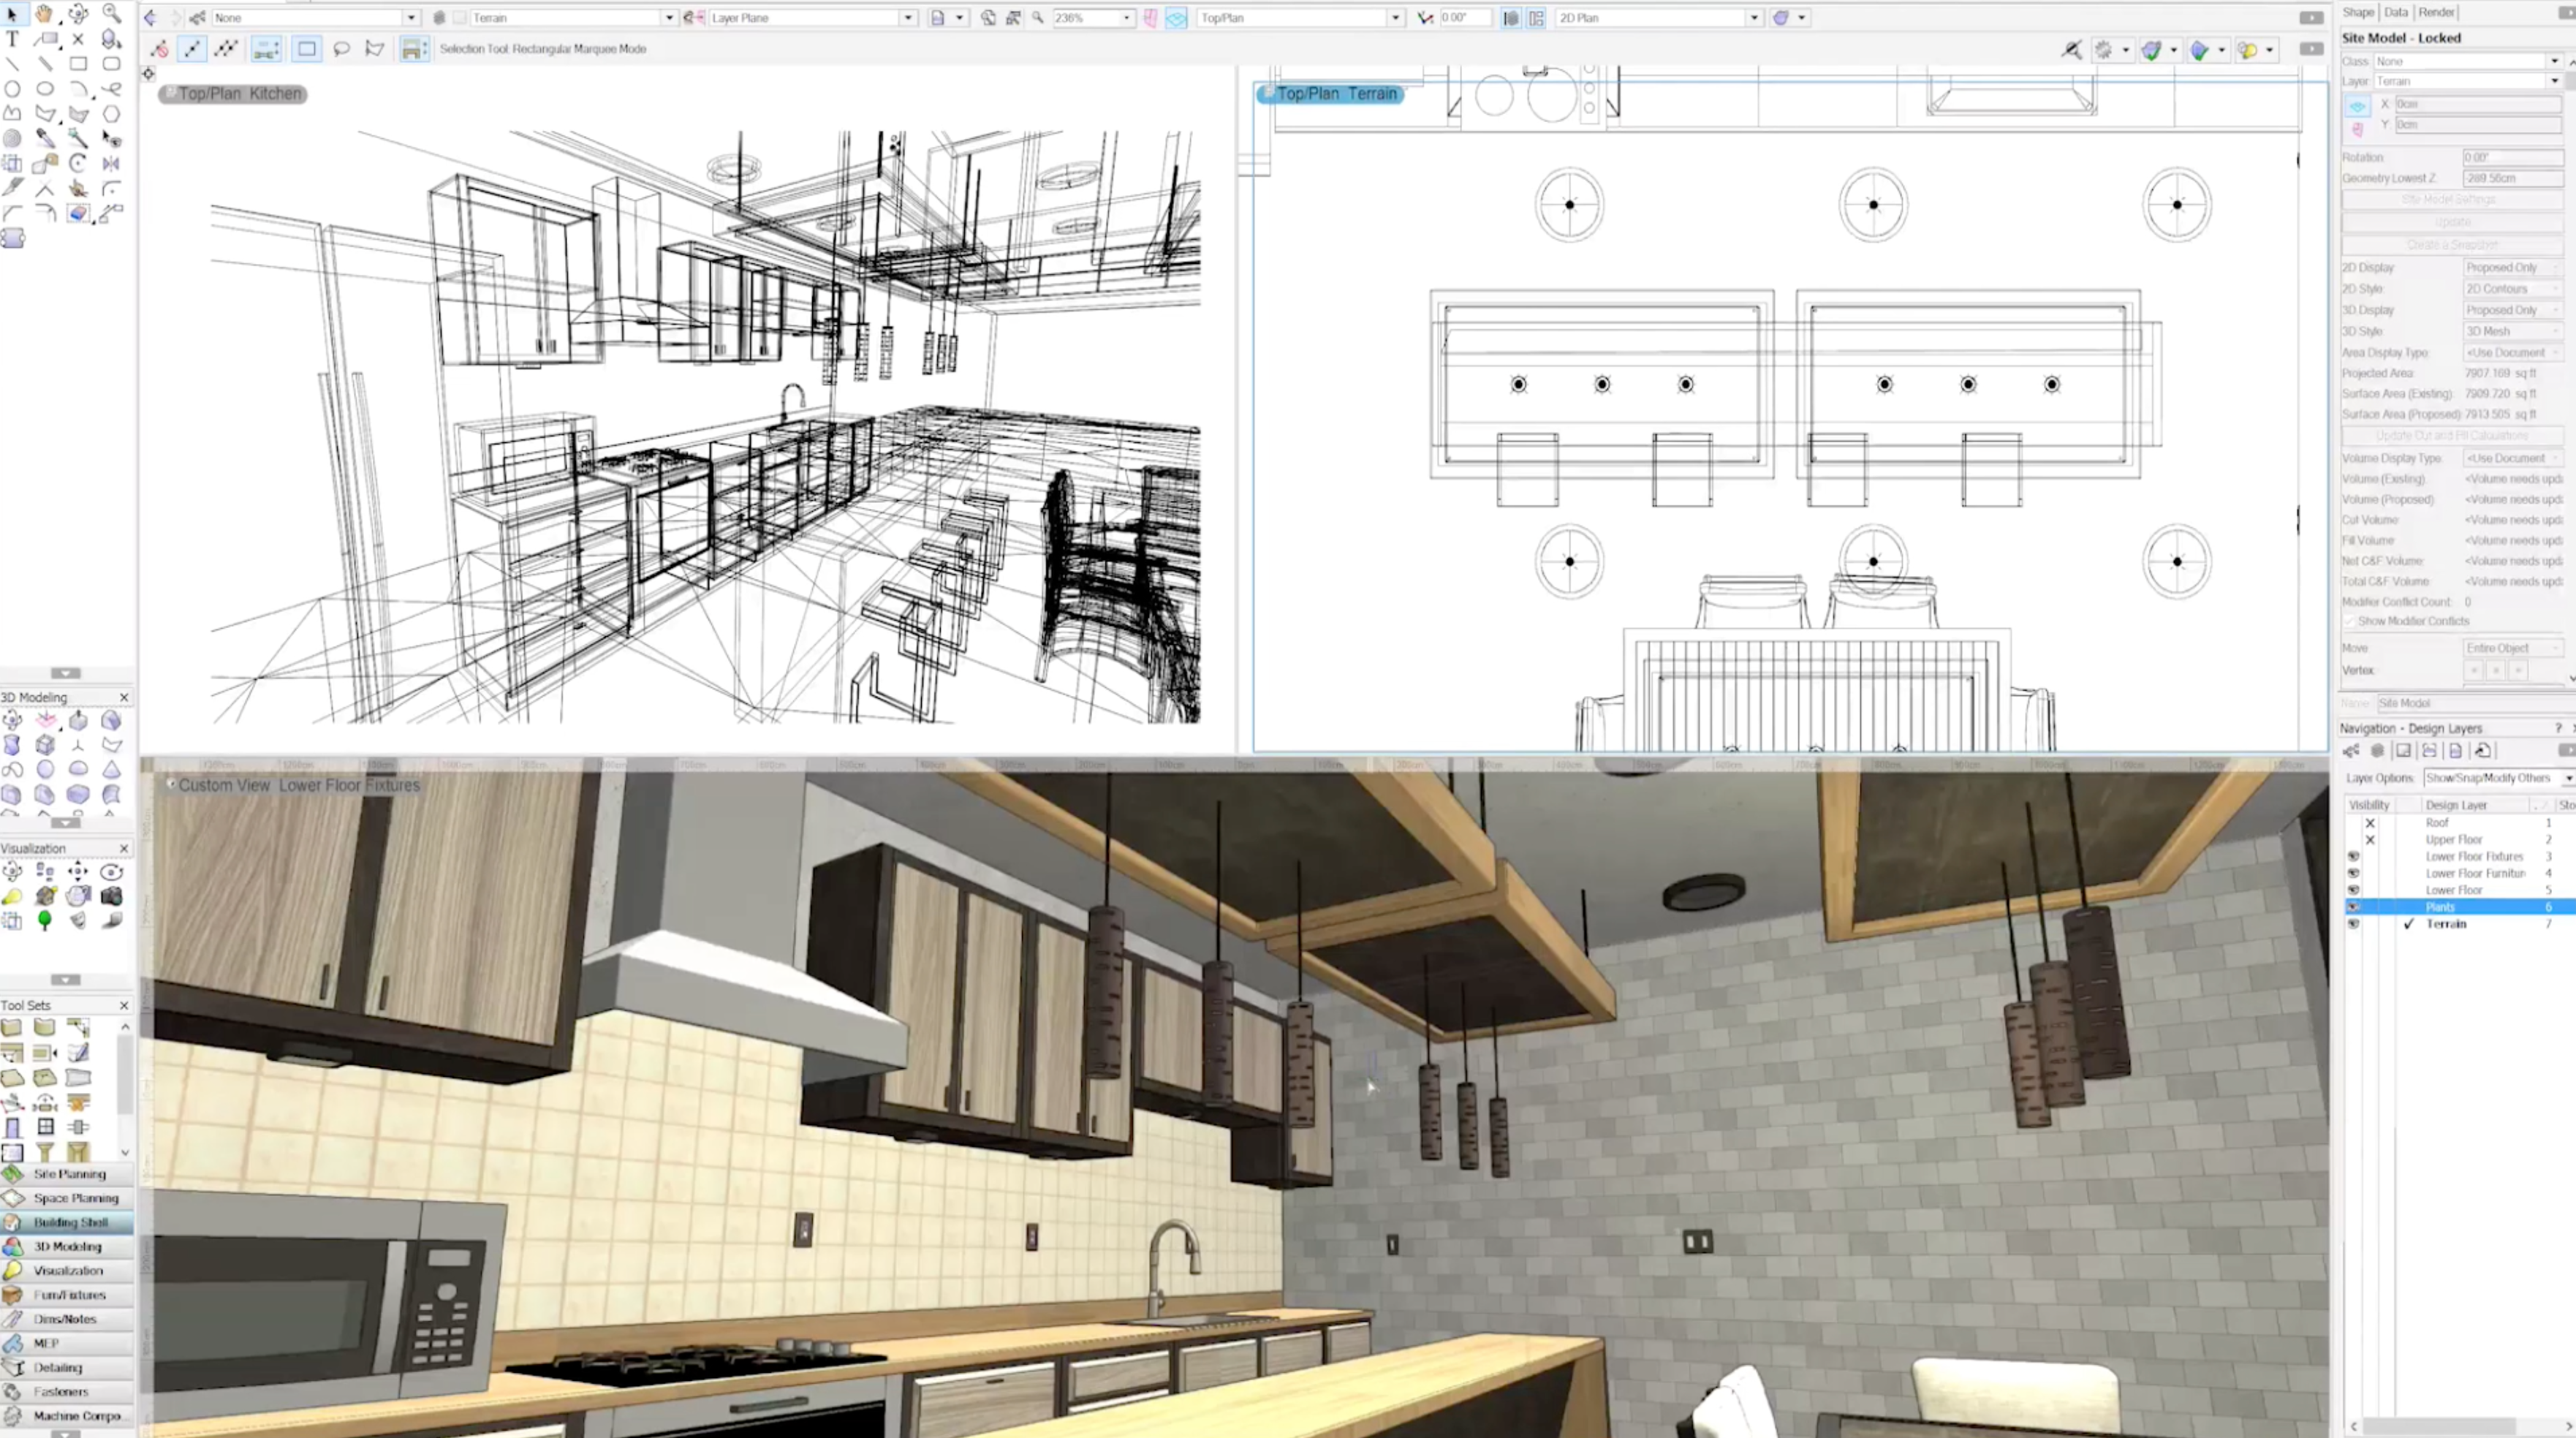The height and width of the screenshot is (1438, 2576).
Task: Activate the Zoom magnifier tool
Action: [111, 14]
